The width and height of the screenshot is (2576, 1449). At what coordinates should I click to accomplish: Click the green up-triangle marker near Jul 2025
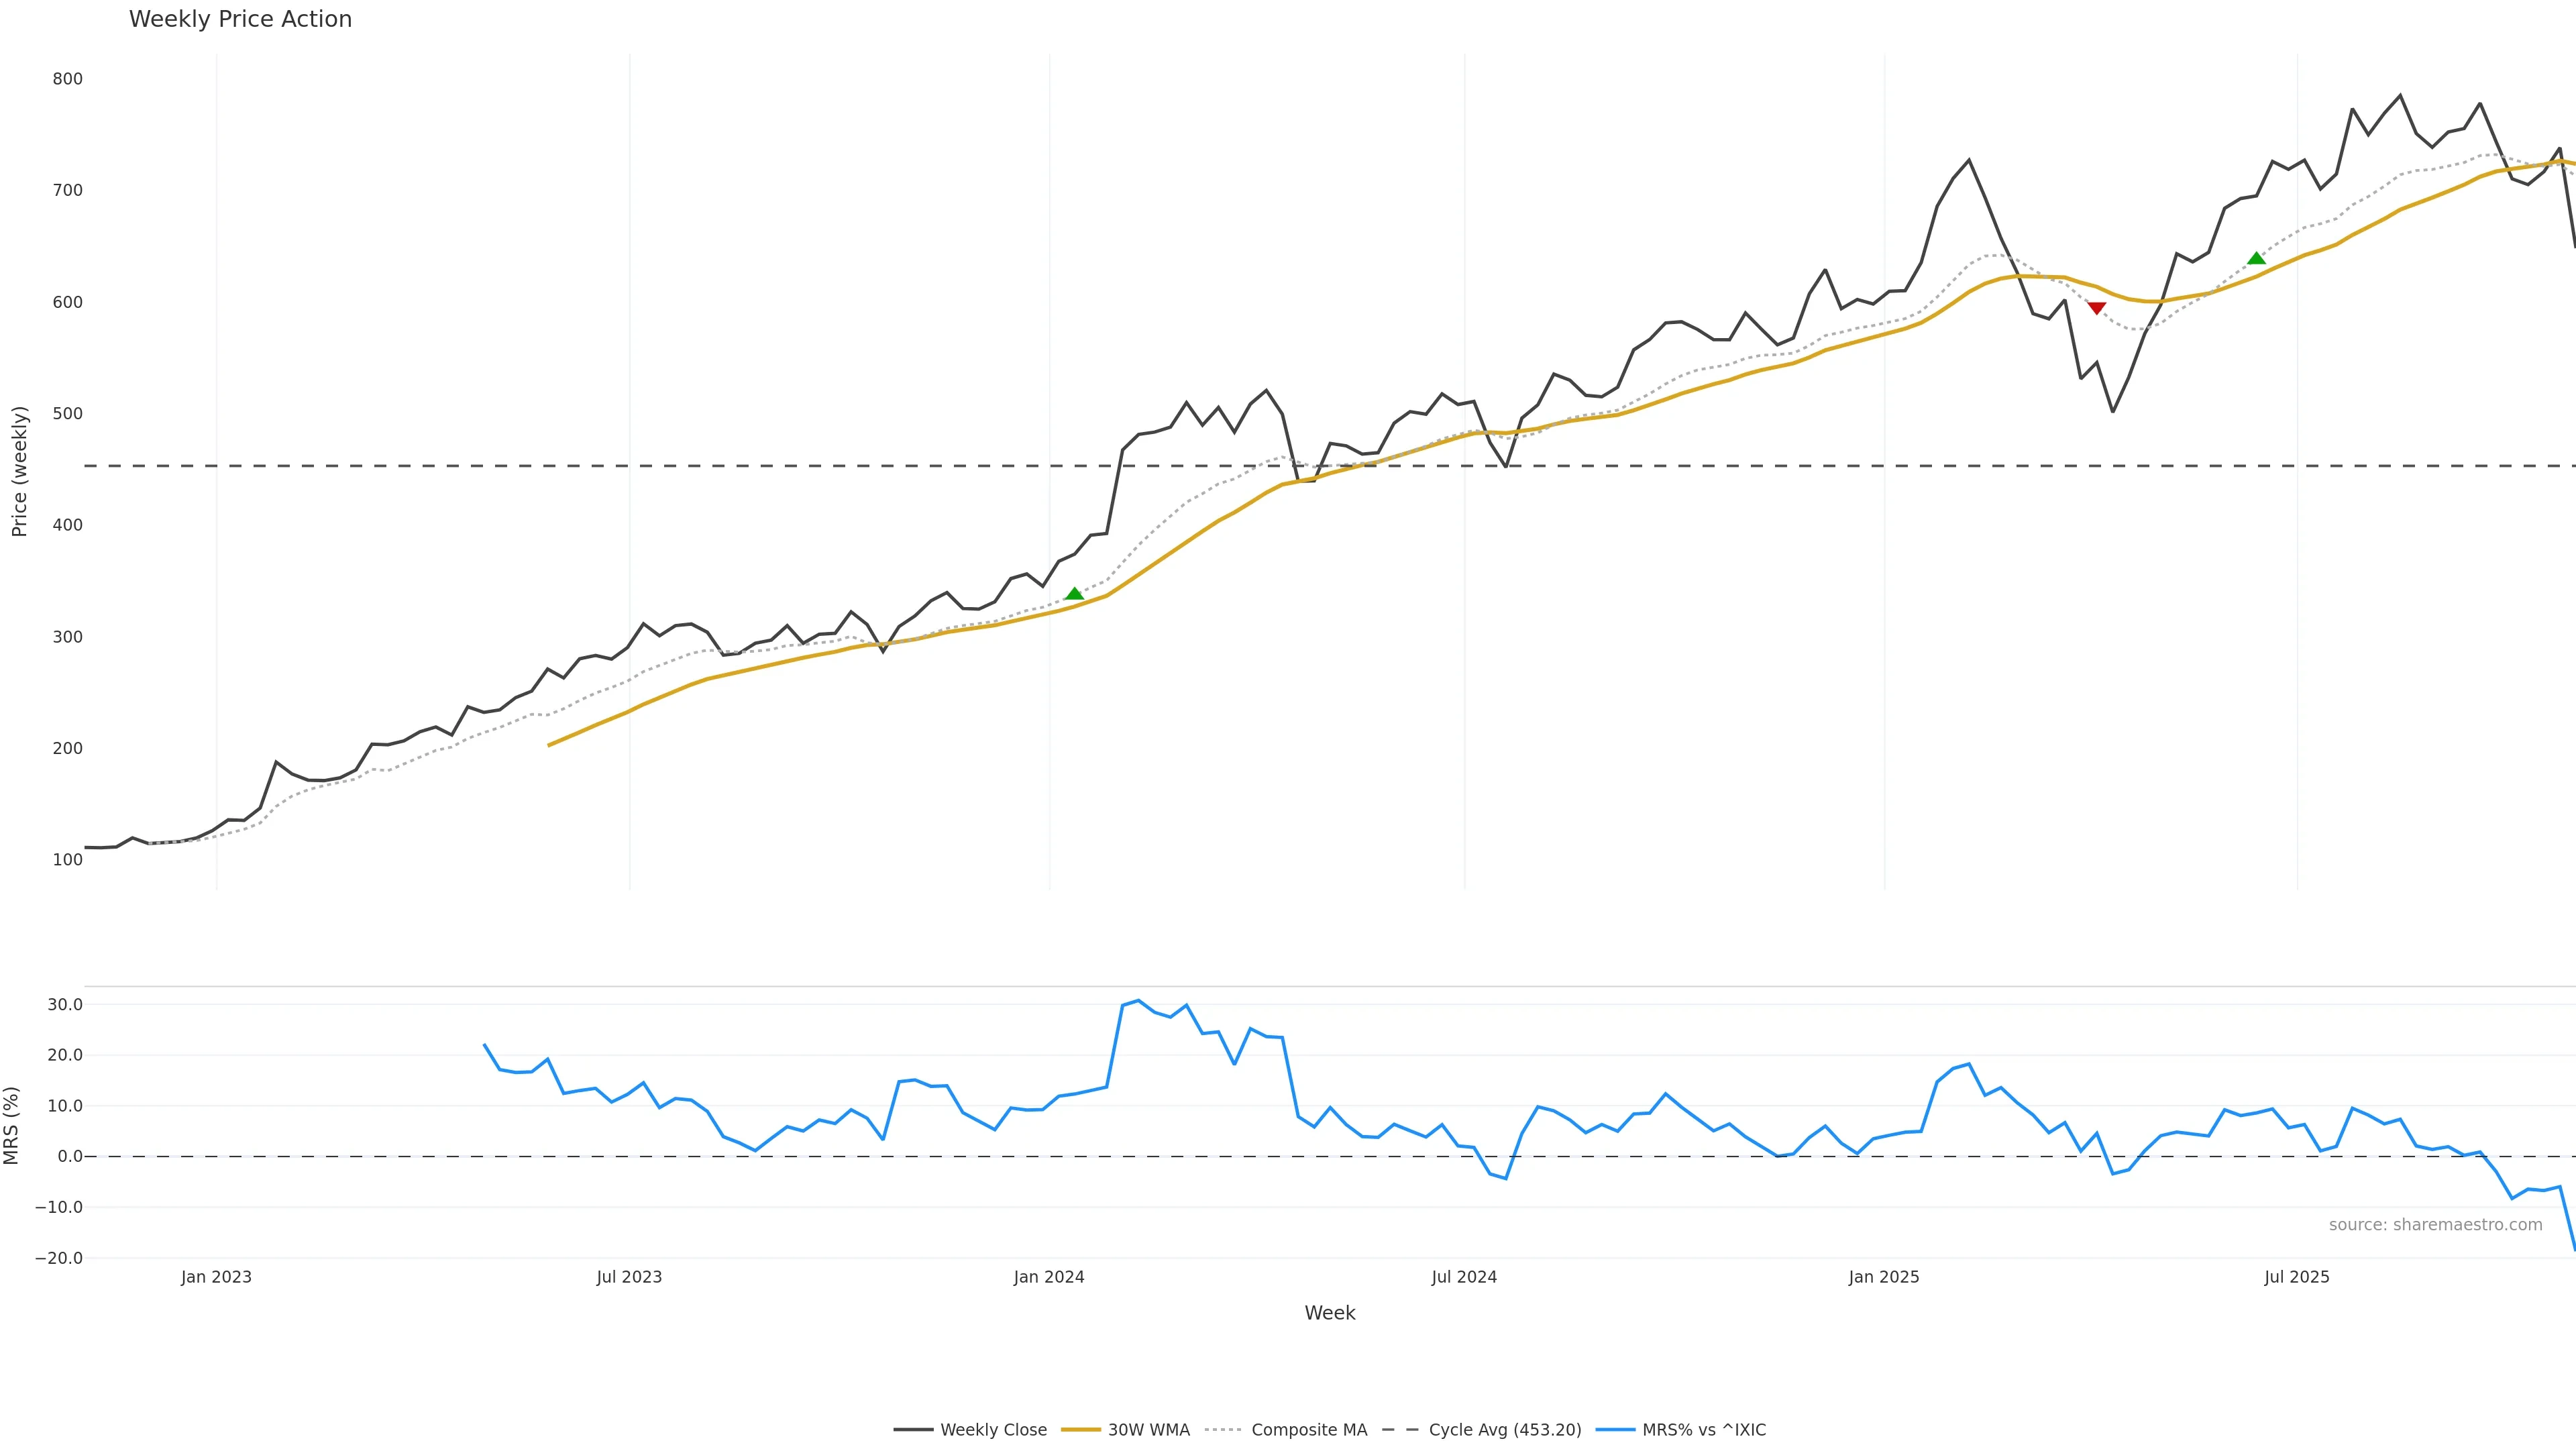pyautogui.click(x=2256, y=258)
